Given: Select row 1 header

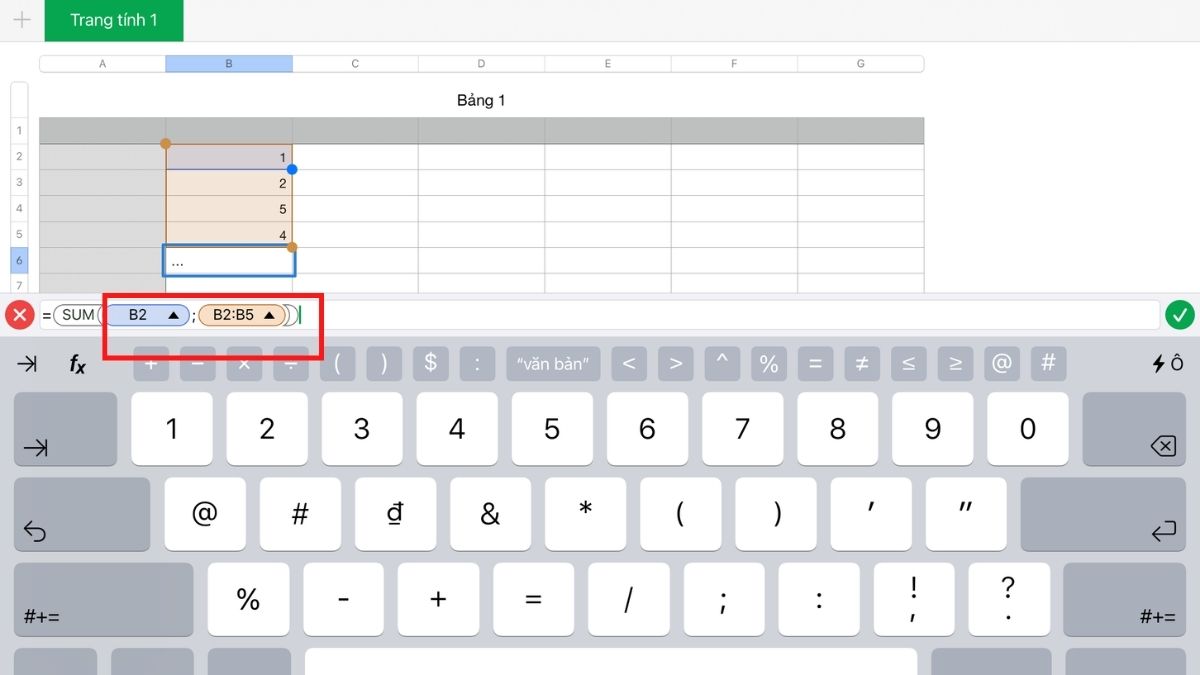Looking at the screenshot, I should pyautogui.click(x=19, y=131).
